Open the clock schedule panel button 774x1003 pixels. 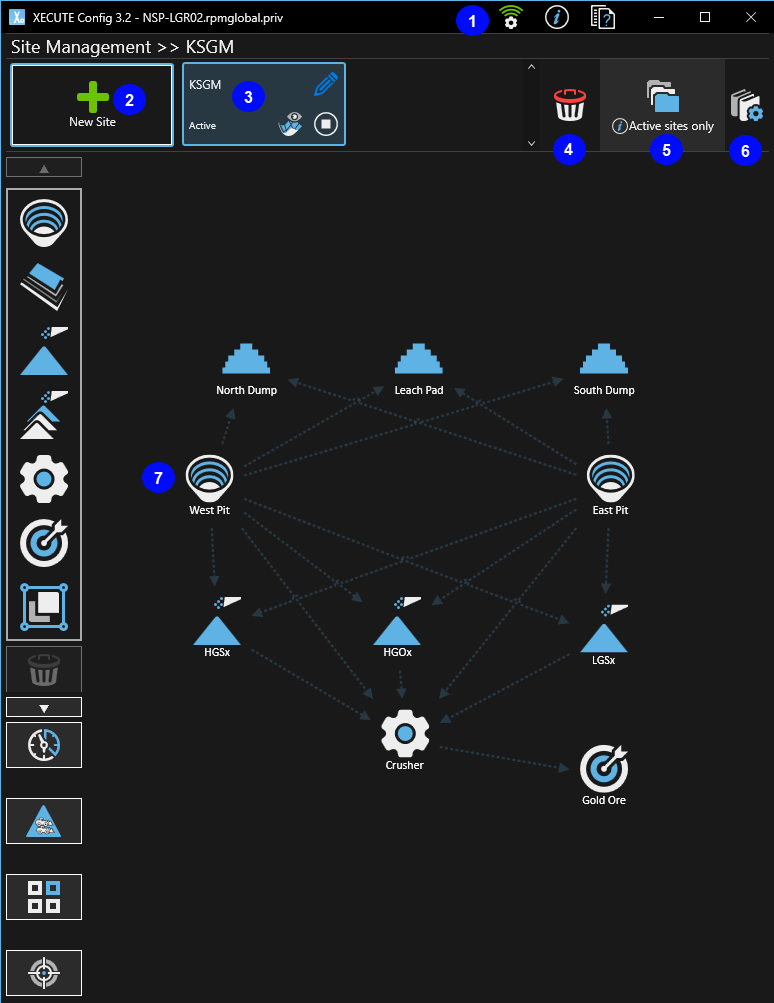point(44,745)
